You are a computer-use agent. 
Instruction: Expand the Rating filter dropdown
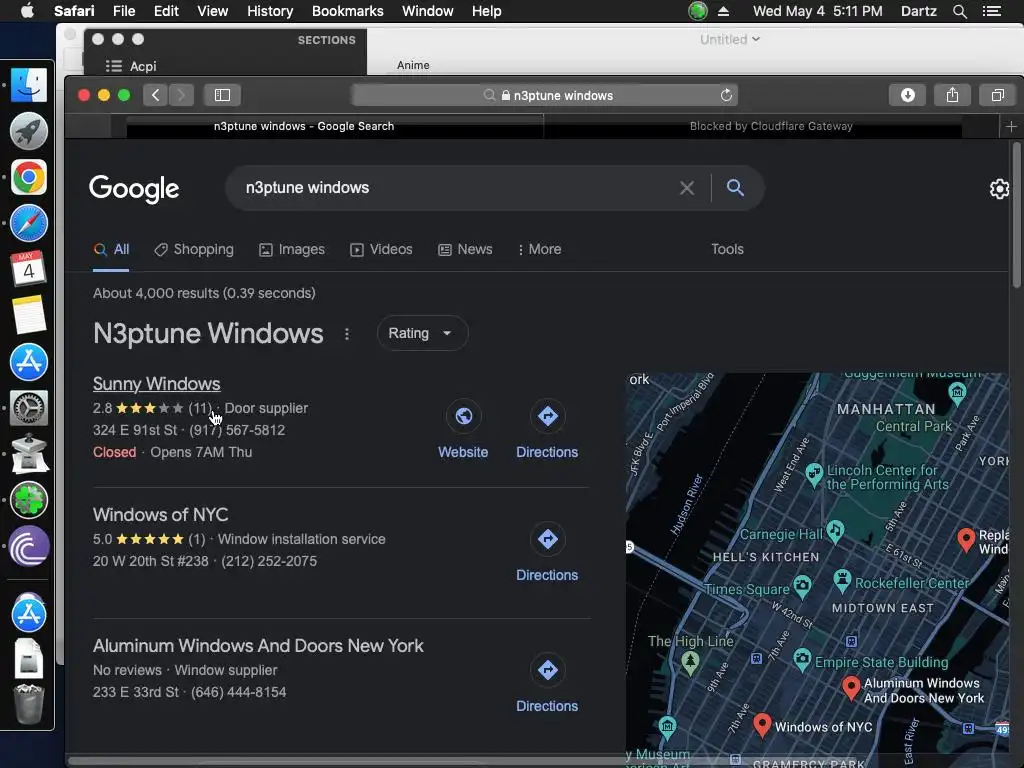pyautogui.click(x=422, y=333)
